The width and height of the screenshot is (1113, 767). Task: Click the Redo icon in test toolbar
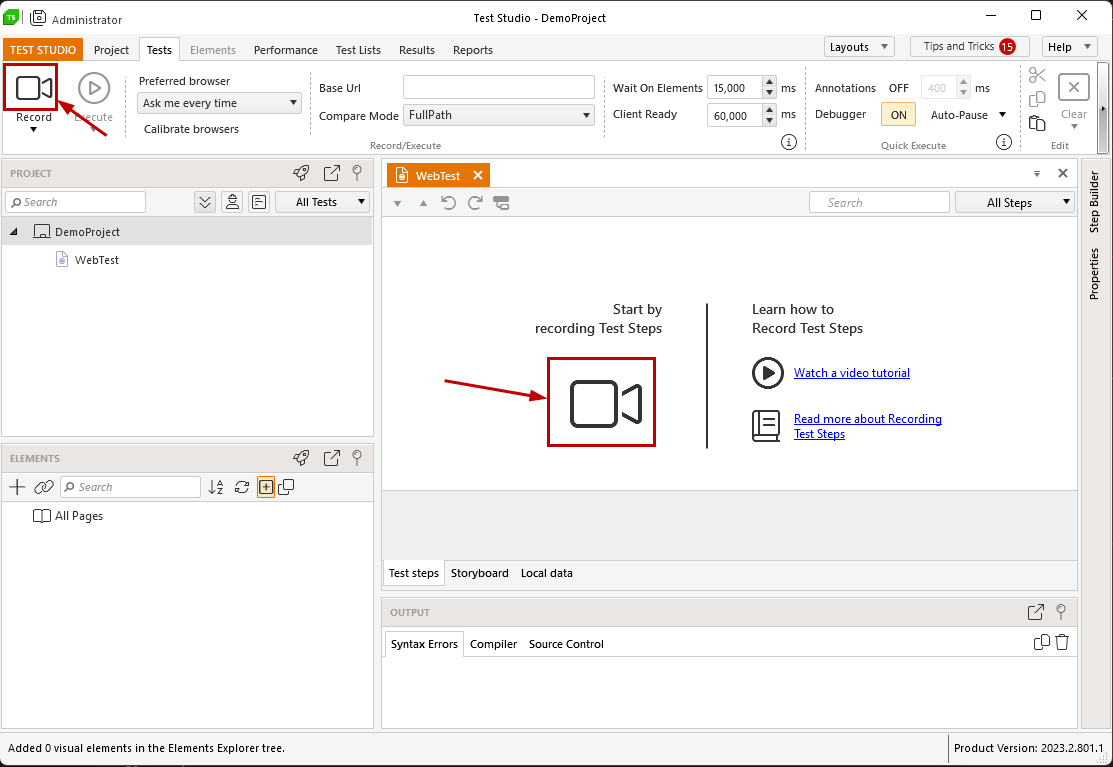click(475, 203)
